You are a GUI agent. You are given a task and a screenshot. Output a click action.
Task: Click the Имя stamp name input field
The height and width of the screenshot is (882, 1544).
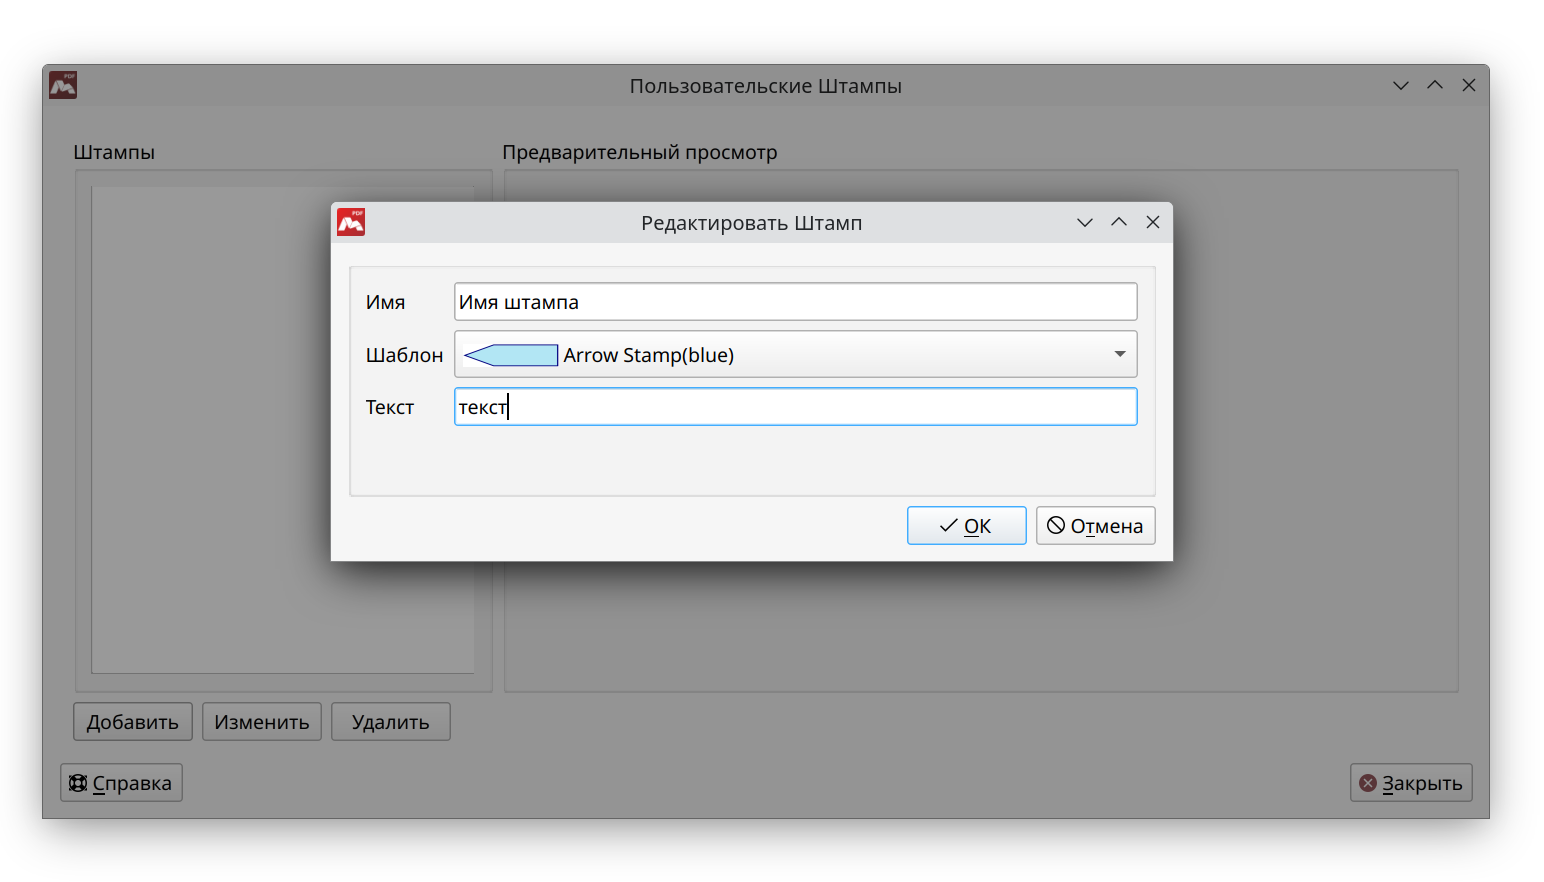[795, 302]
